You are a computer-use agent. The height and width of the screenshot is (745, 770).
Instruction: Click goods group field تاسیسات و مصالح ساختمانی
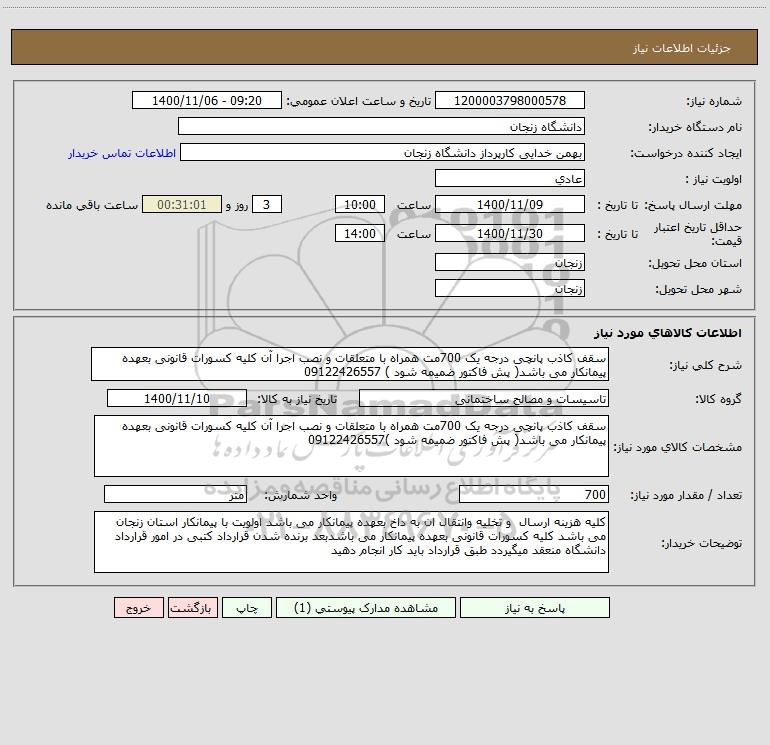(x=484, y=398)
